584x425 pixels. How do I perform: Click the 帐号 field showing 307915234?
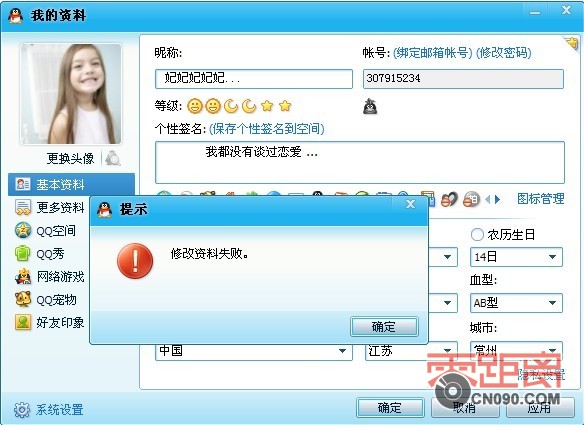click(463, 79)
